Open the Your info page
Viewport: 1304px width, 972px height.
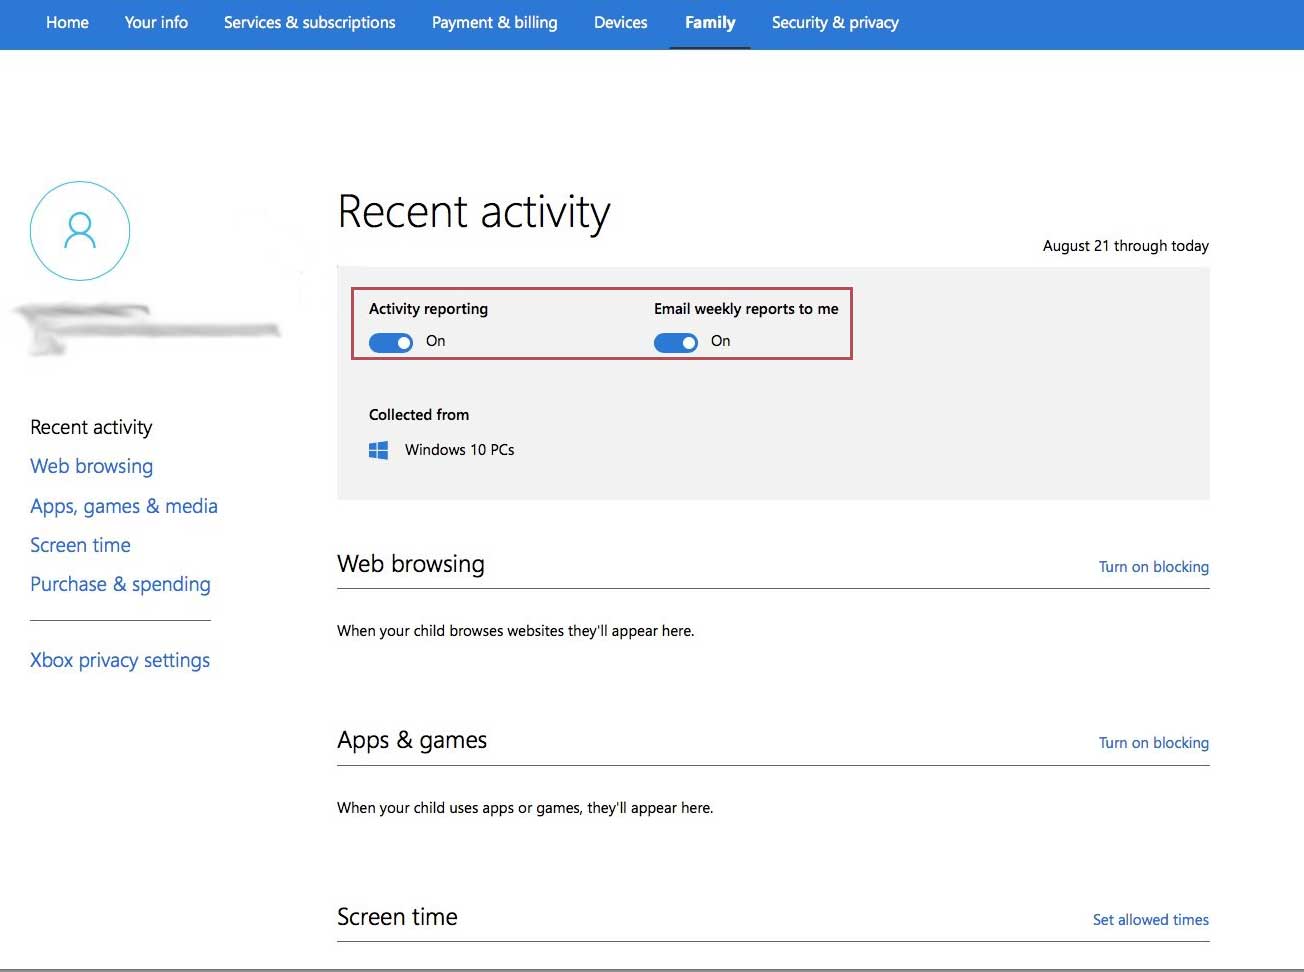click(155, 22)
